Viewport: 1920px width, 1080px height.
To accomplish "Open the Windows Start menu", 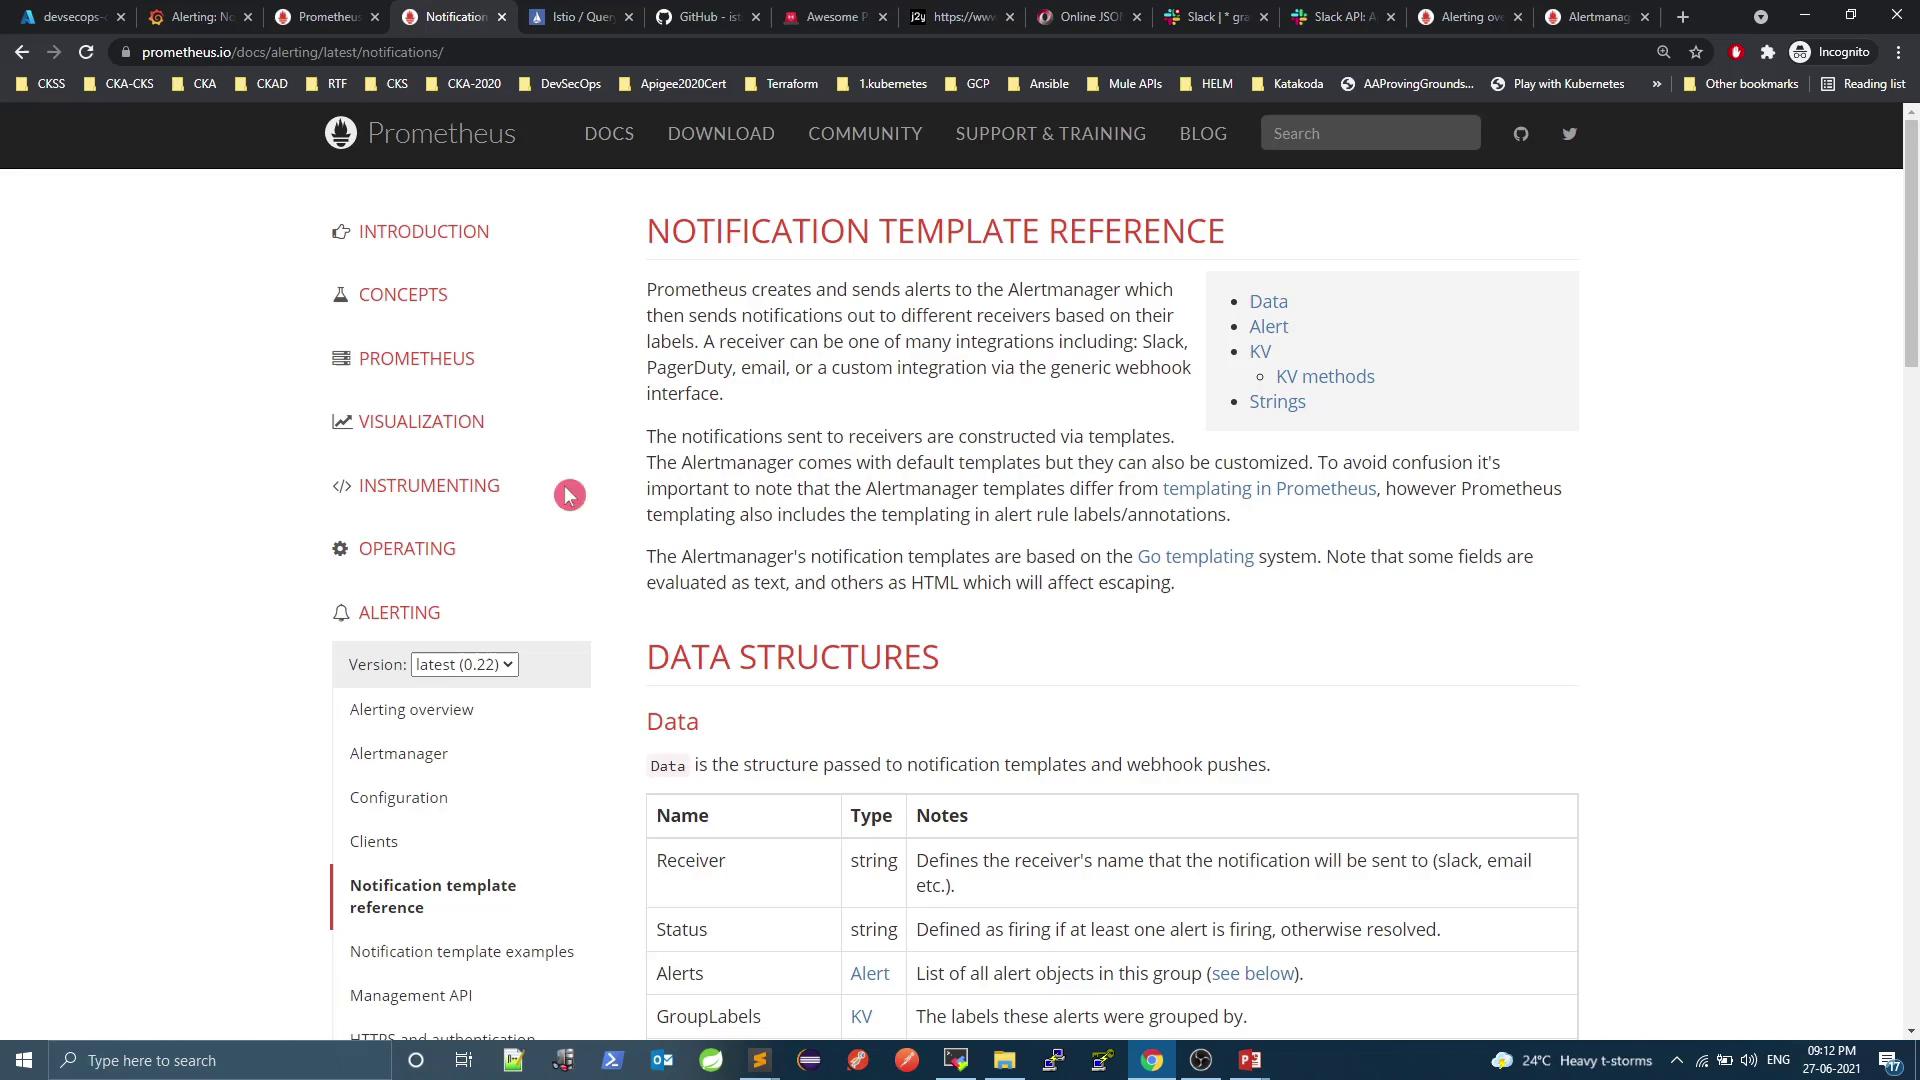I will (24, 1060).
